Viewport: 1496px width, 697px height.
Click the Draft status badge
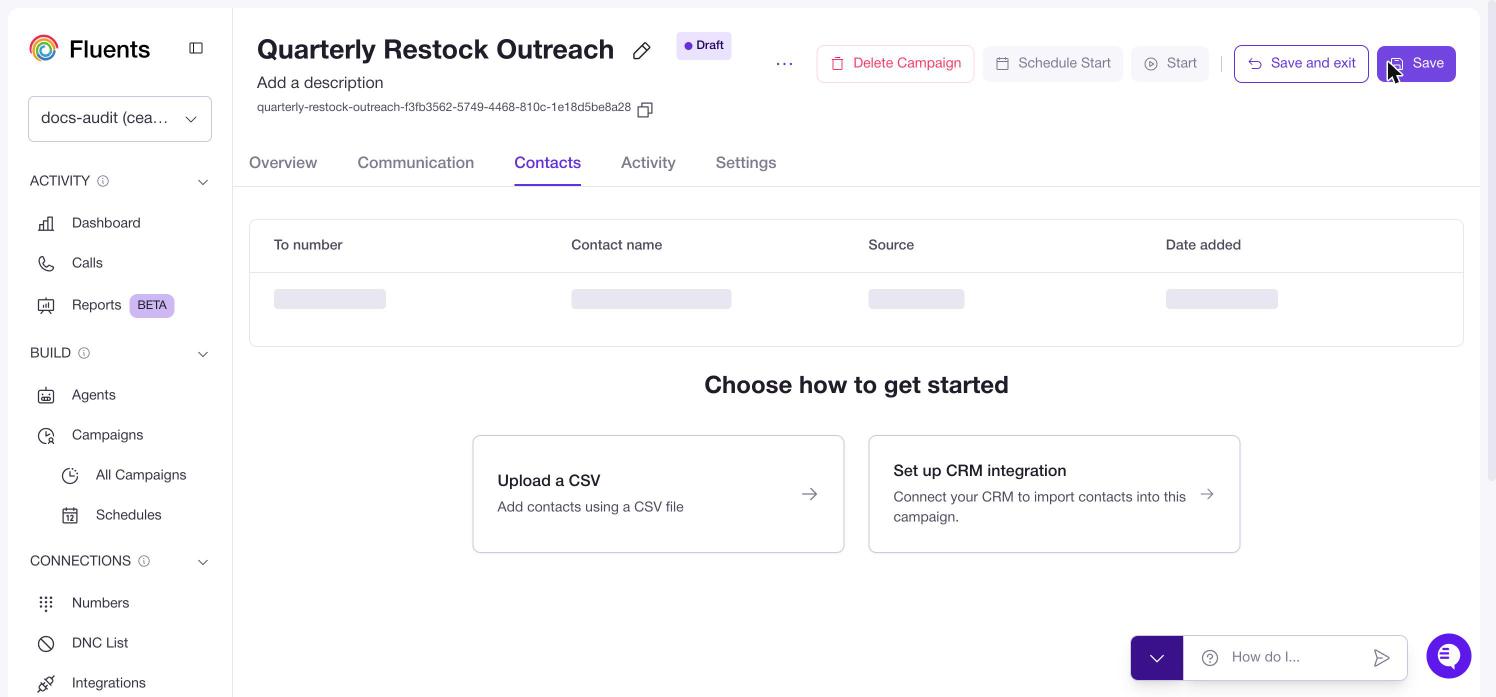pos(704,46)
